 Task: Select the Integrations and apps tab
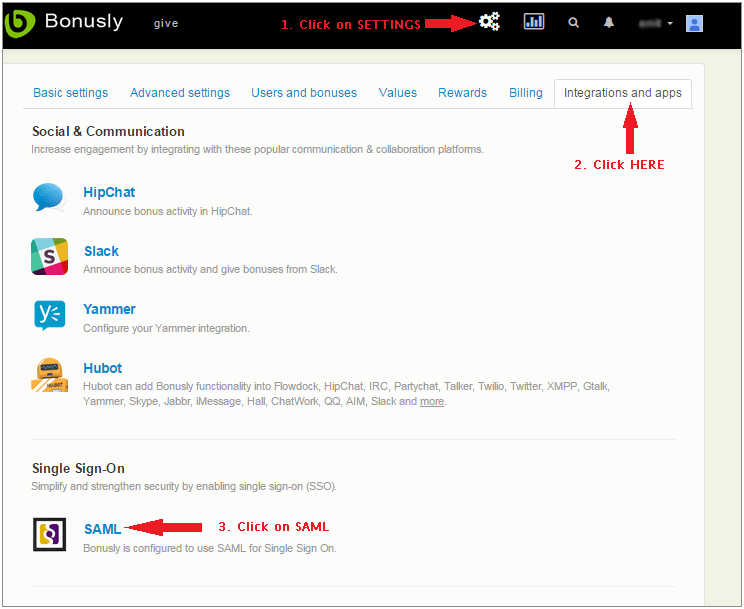click(623, 93)
